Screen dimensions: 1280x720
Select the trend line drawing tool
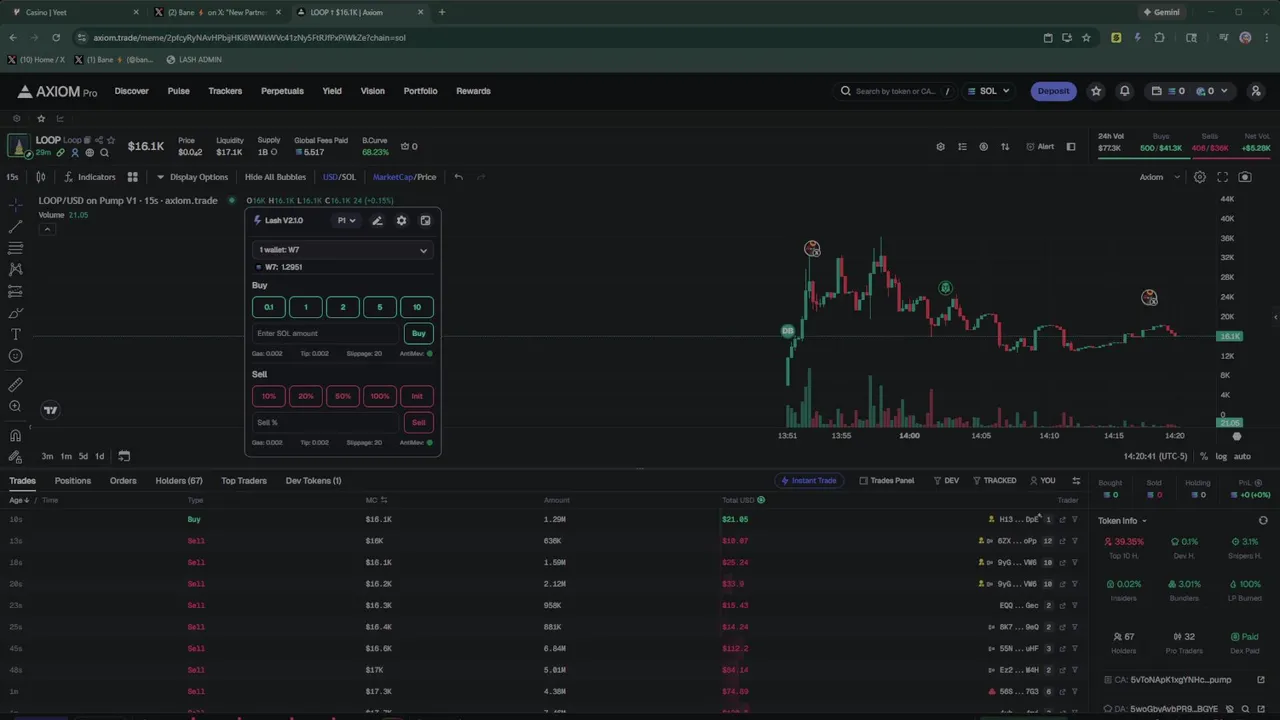(15, 227)
